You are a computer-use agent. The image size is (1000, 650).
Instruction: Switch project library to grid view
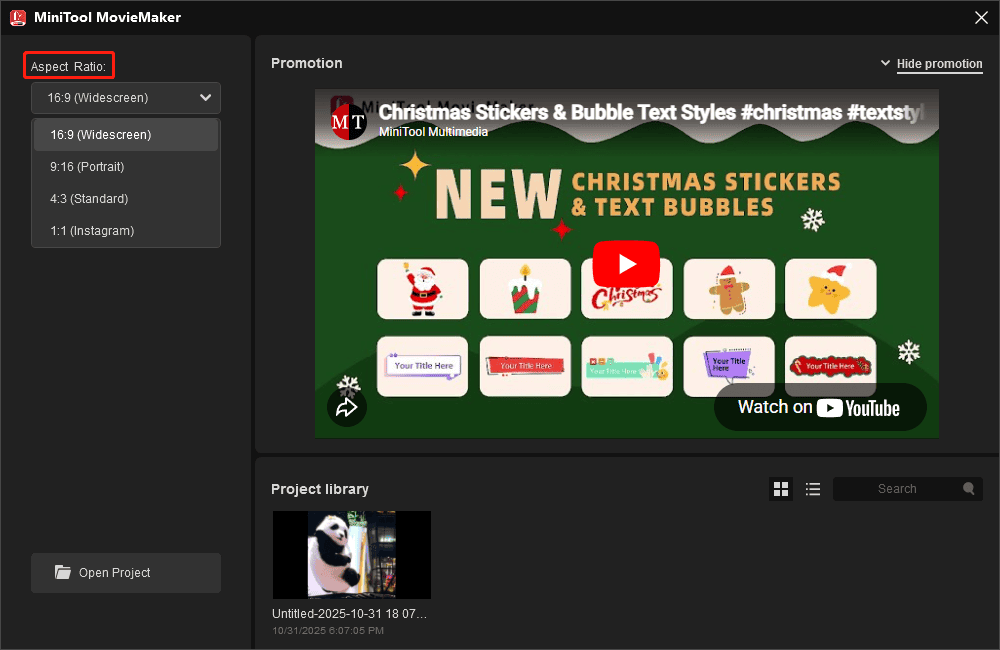click(781, 489)
